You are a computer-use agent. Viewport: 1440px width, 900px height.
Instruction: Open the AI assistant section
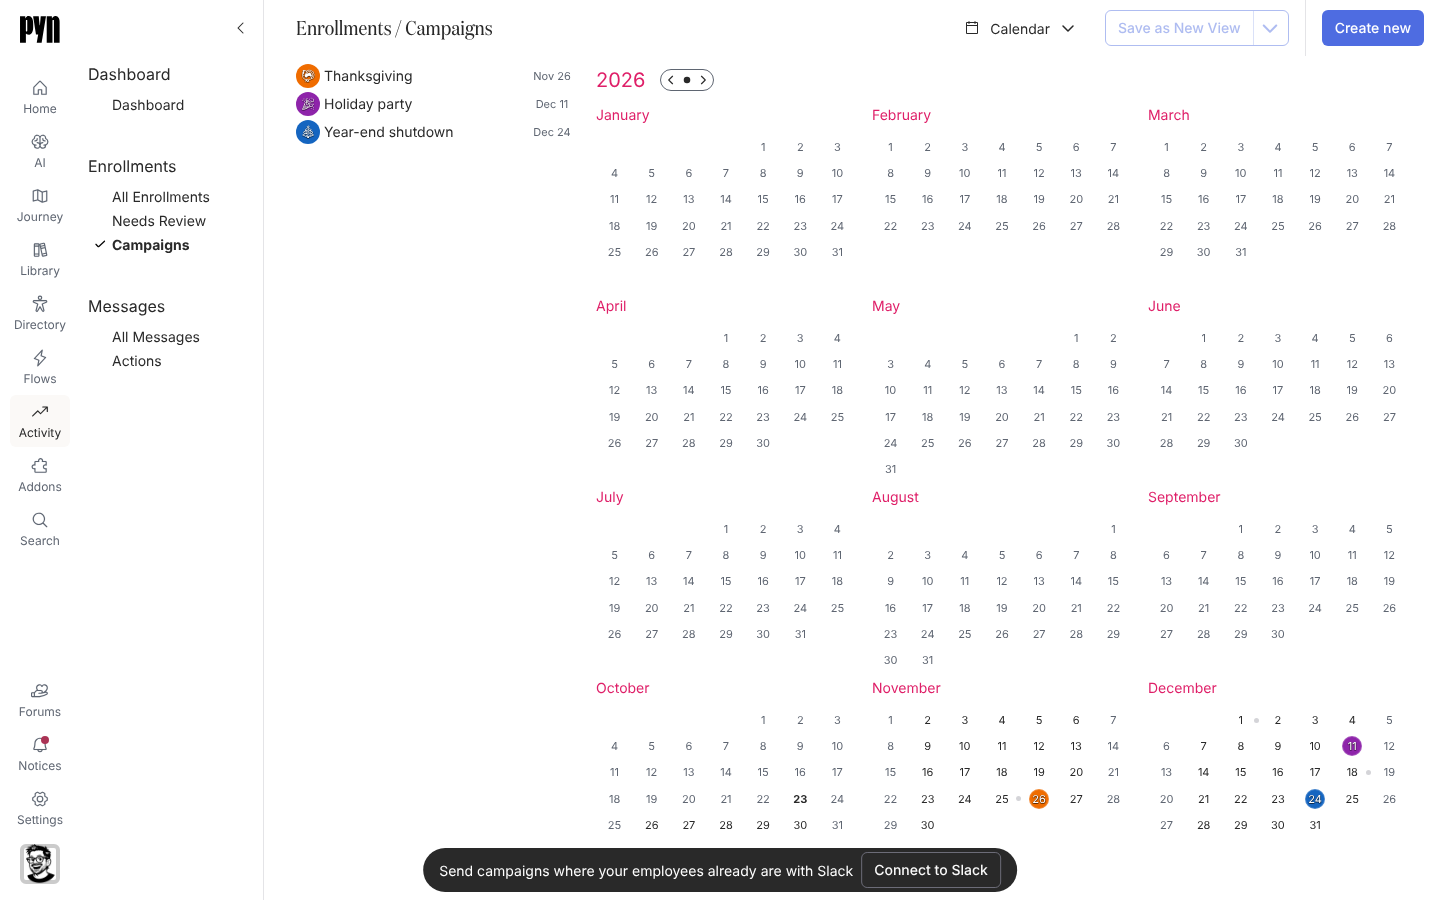pyautogui.click(x=40, y=151)
